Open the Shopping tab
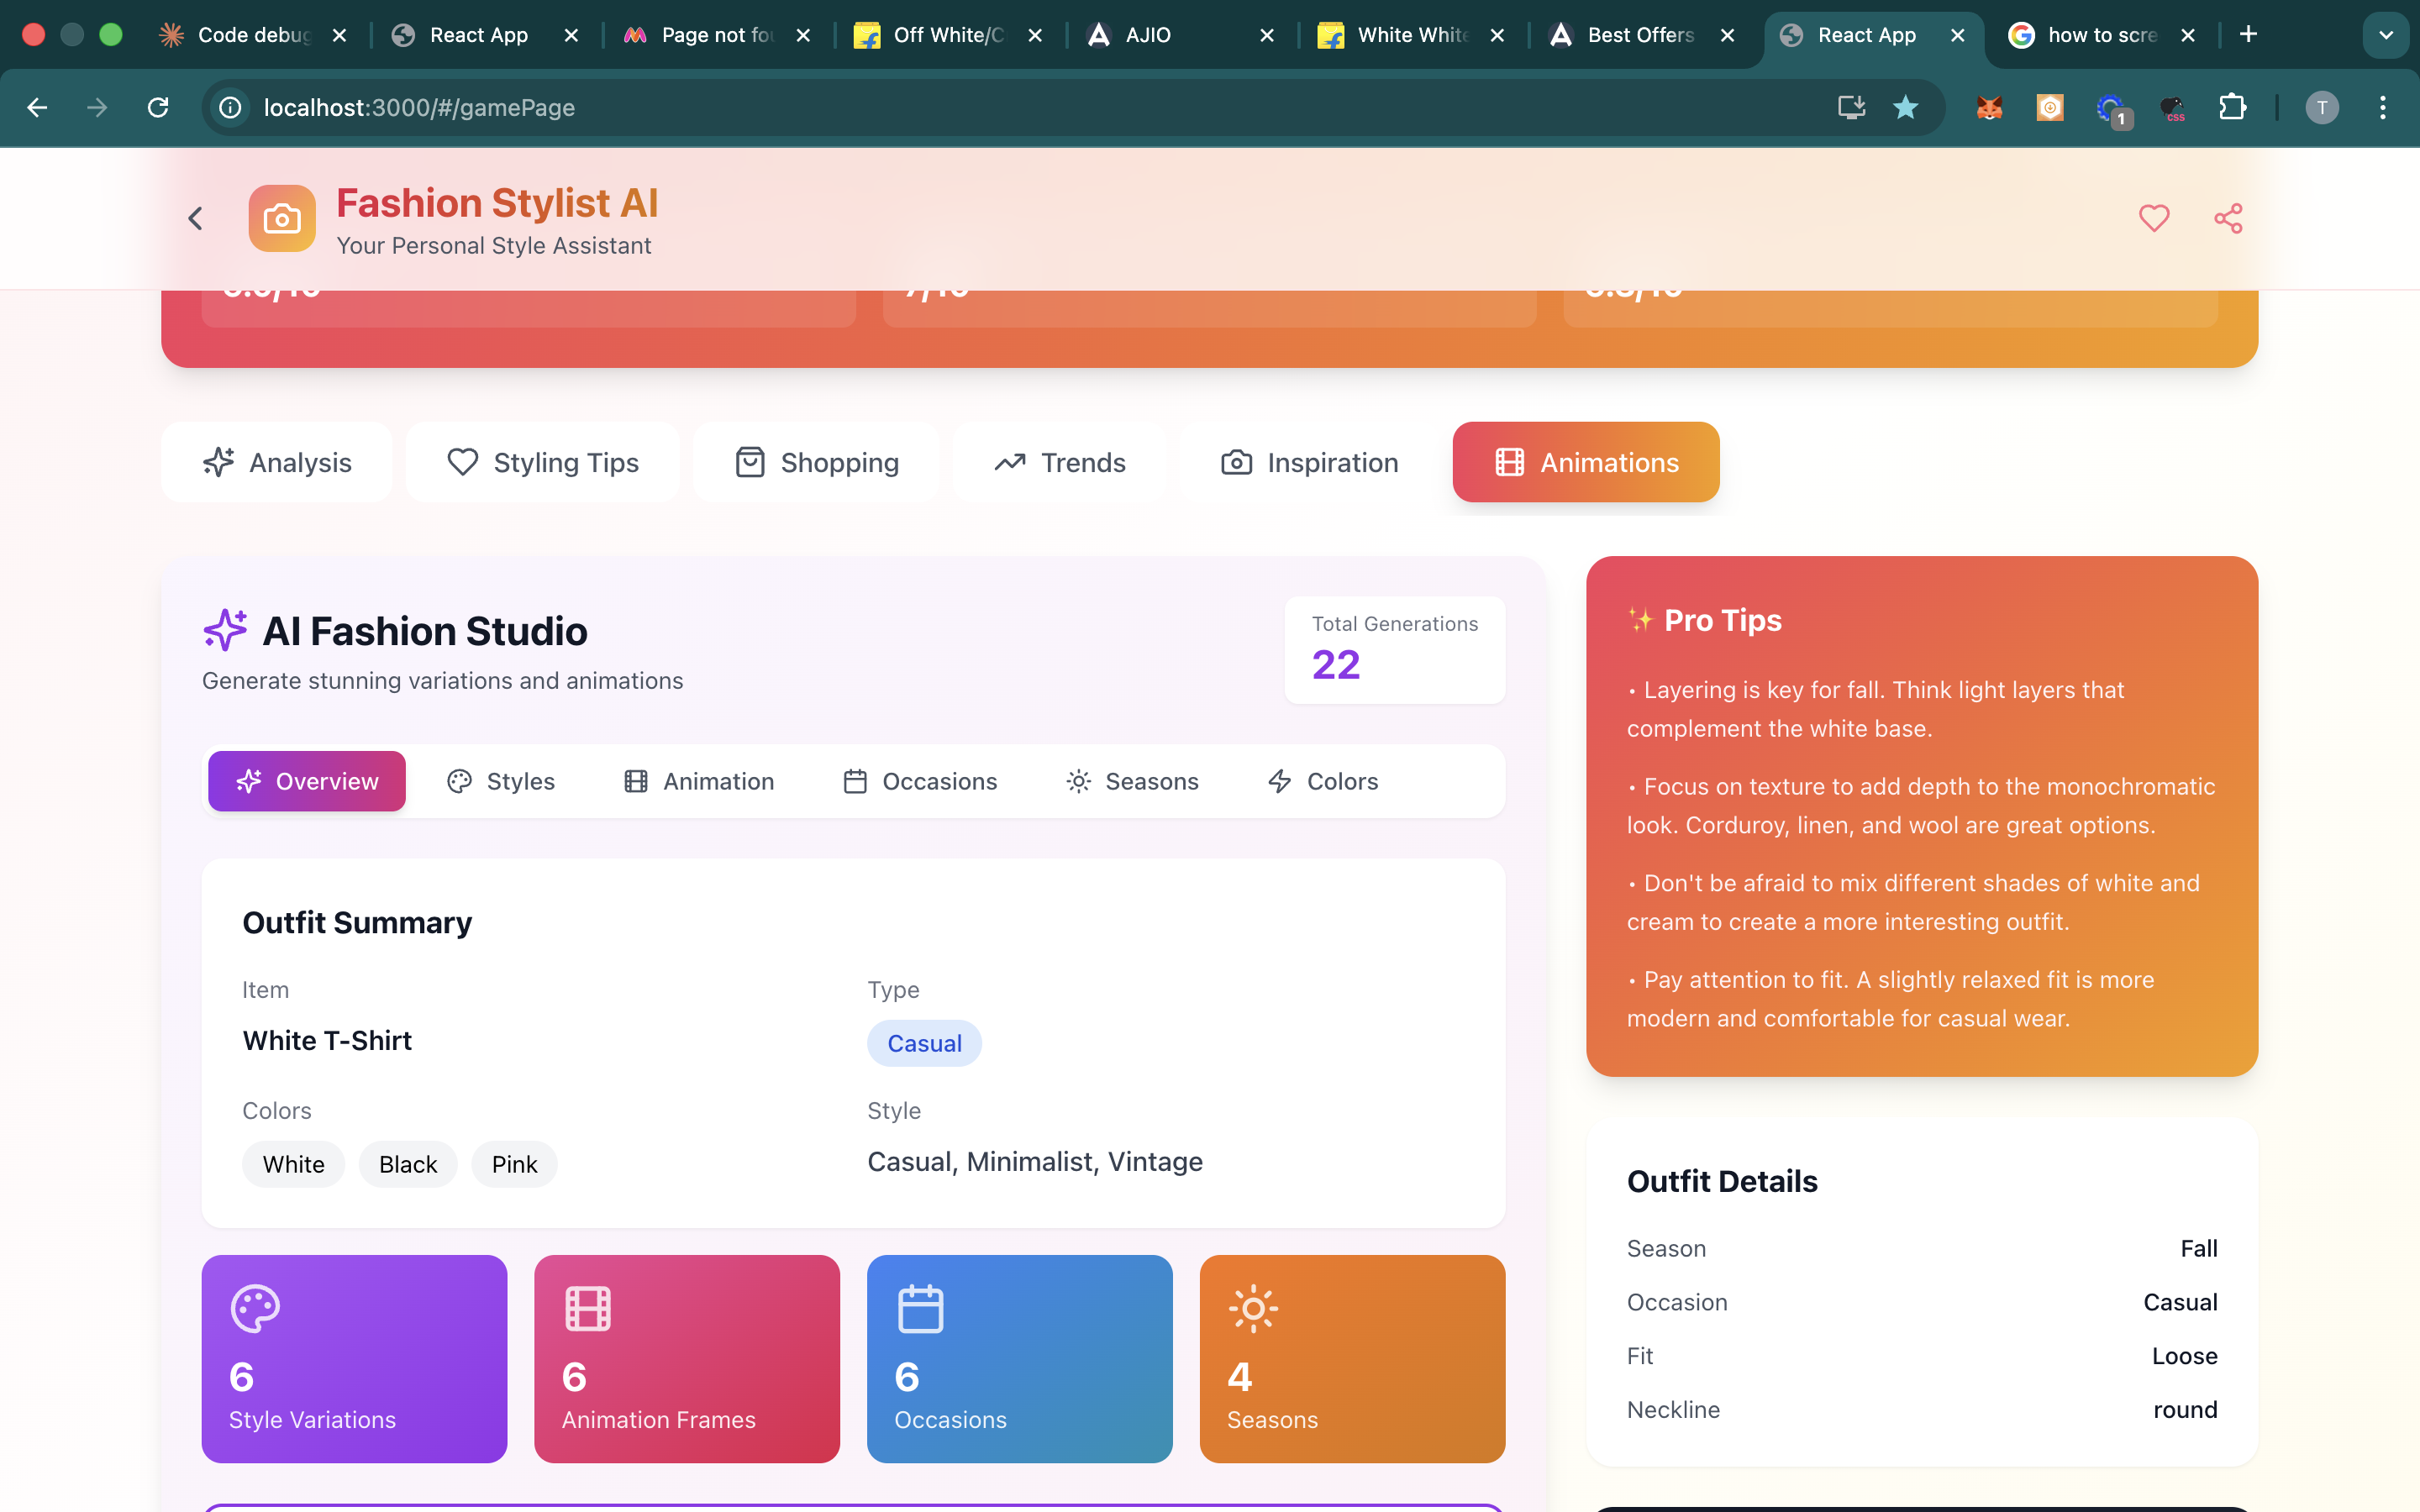Viewport: 2420px width, 1512px height. 816,462
